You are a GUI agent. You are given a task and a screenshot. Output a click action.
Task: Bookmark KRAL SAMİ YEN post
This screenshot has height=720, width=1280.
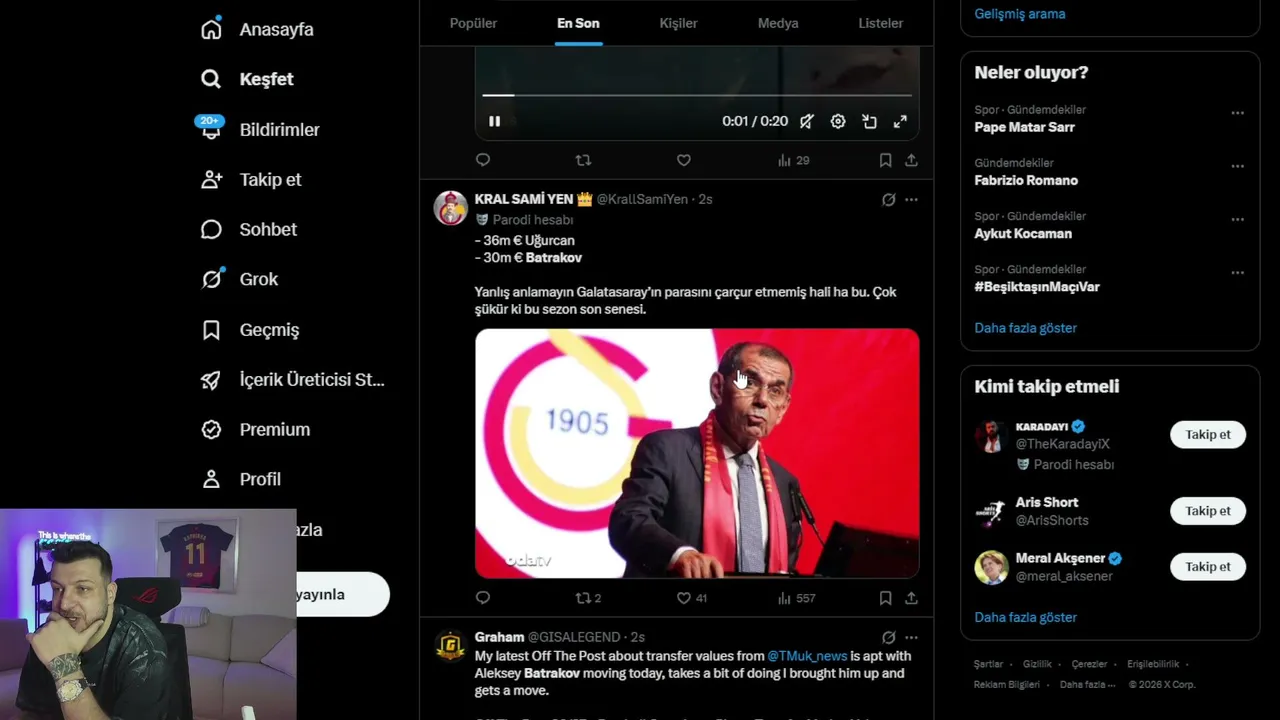(885, 598)
